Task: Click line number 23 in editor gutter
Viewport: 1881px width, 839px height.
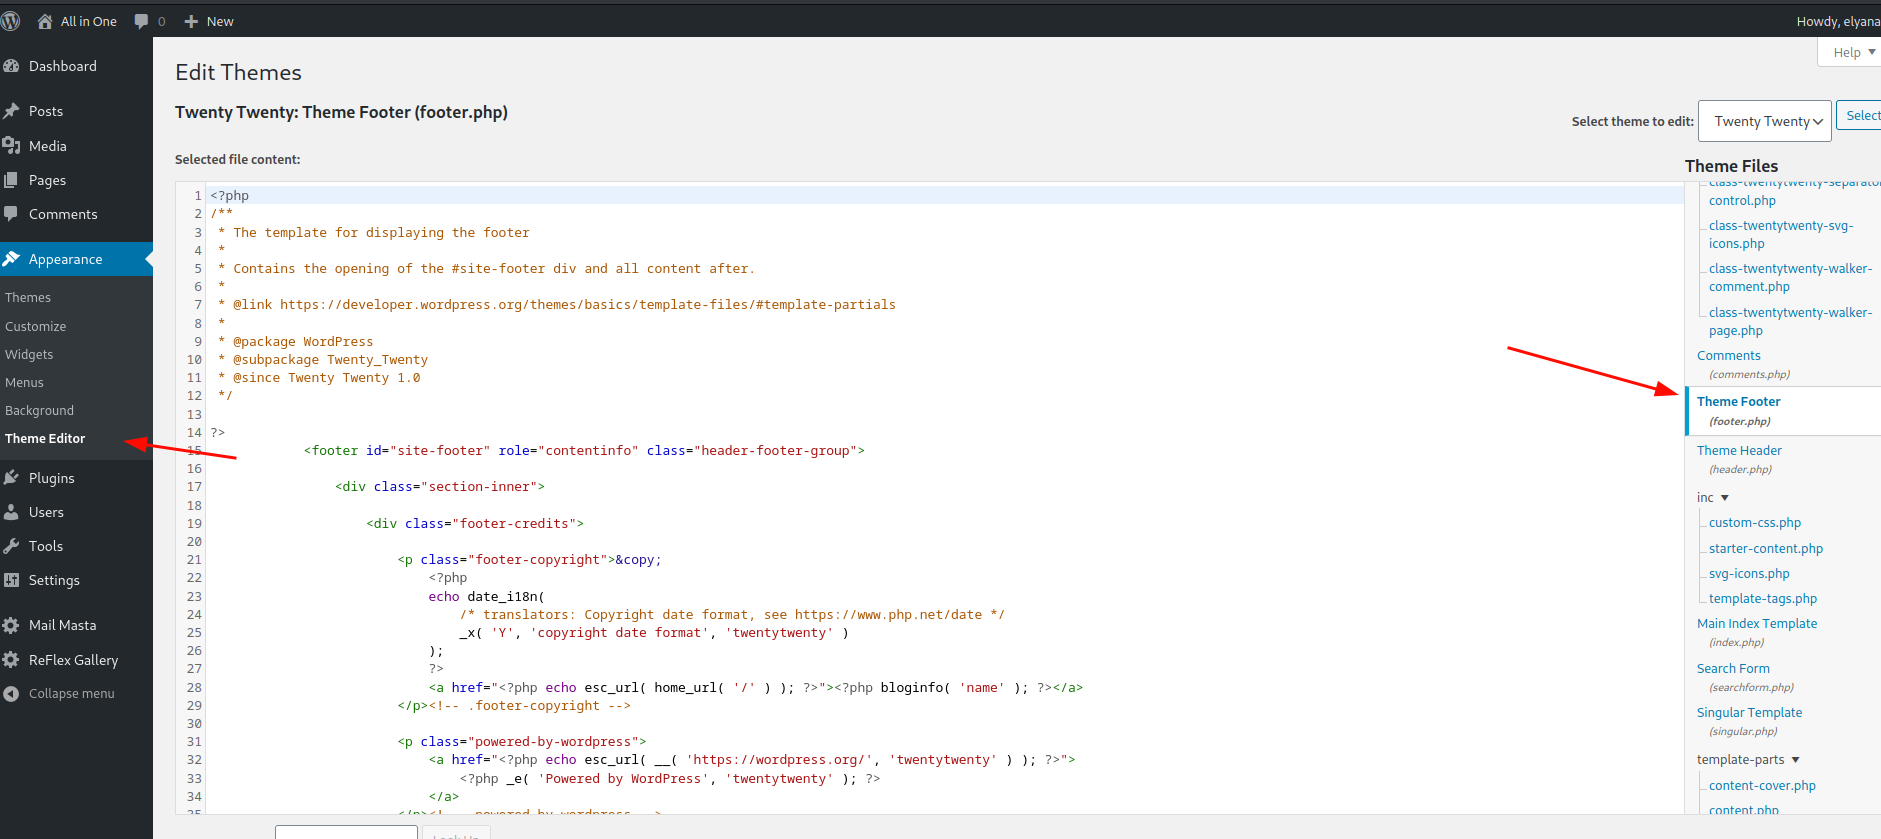Action: tap(194, 597)
